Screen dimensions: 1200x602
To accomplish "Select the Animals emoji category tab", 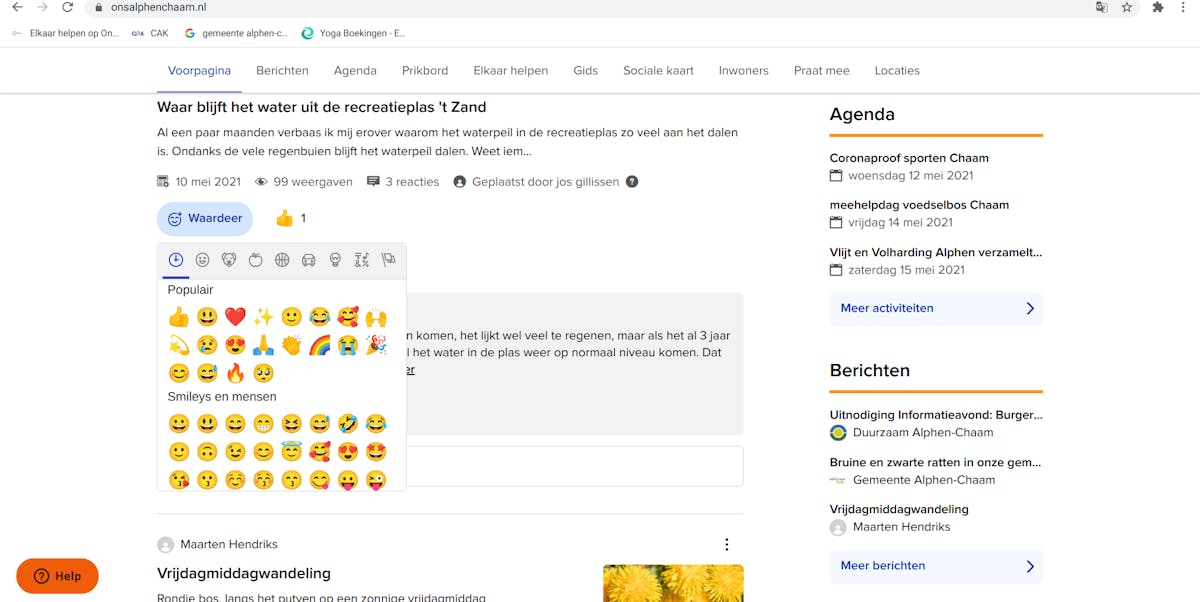I will (x=229, y=260).
